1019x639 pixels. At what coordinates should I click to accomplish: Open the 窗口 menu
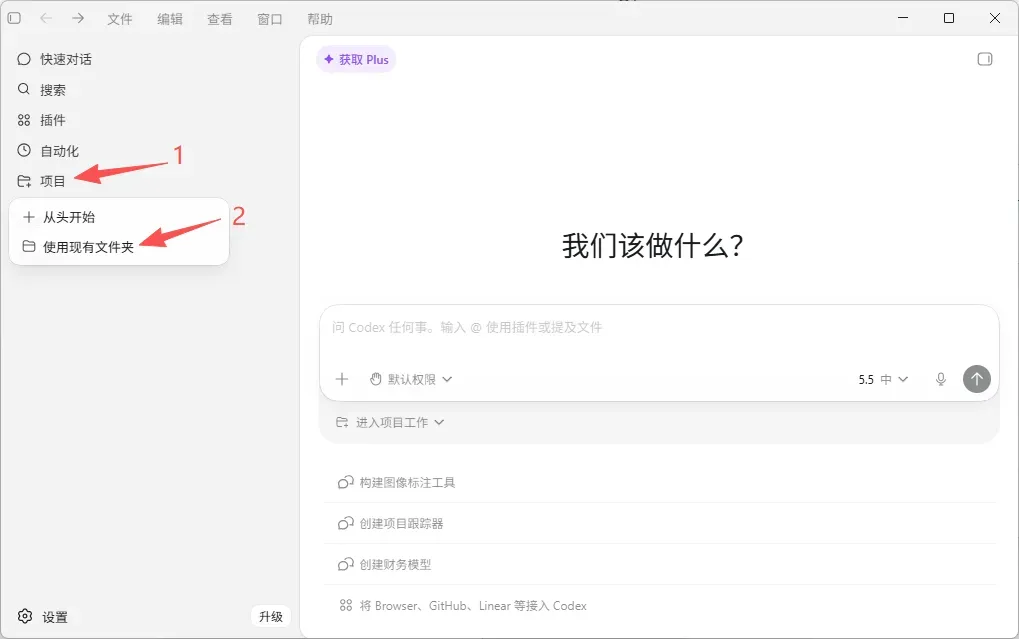click(270, 20)
